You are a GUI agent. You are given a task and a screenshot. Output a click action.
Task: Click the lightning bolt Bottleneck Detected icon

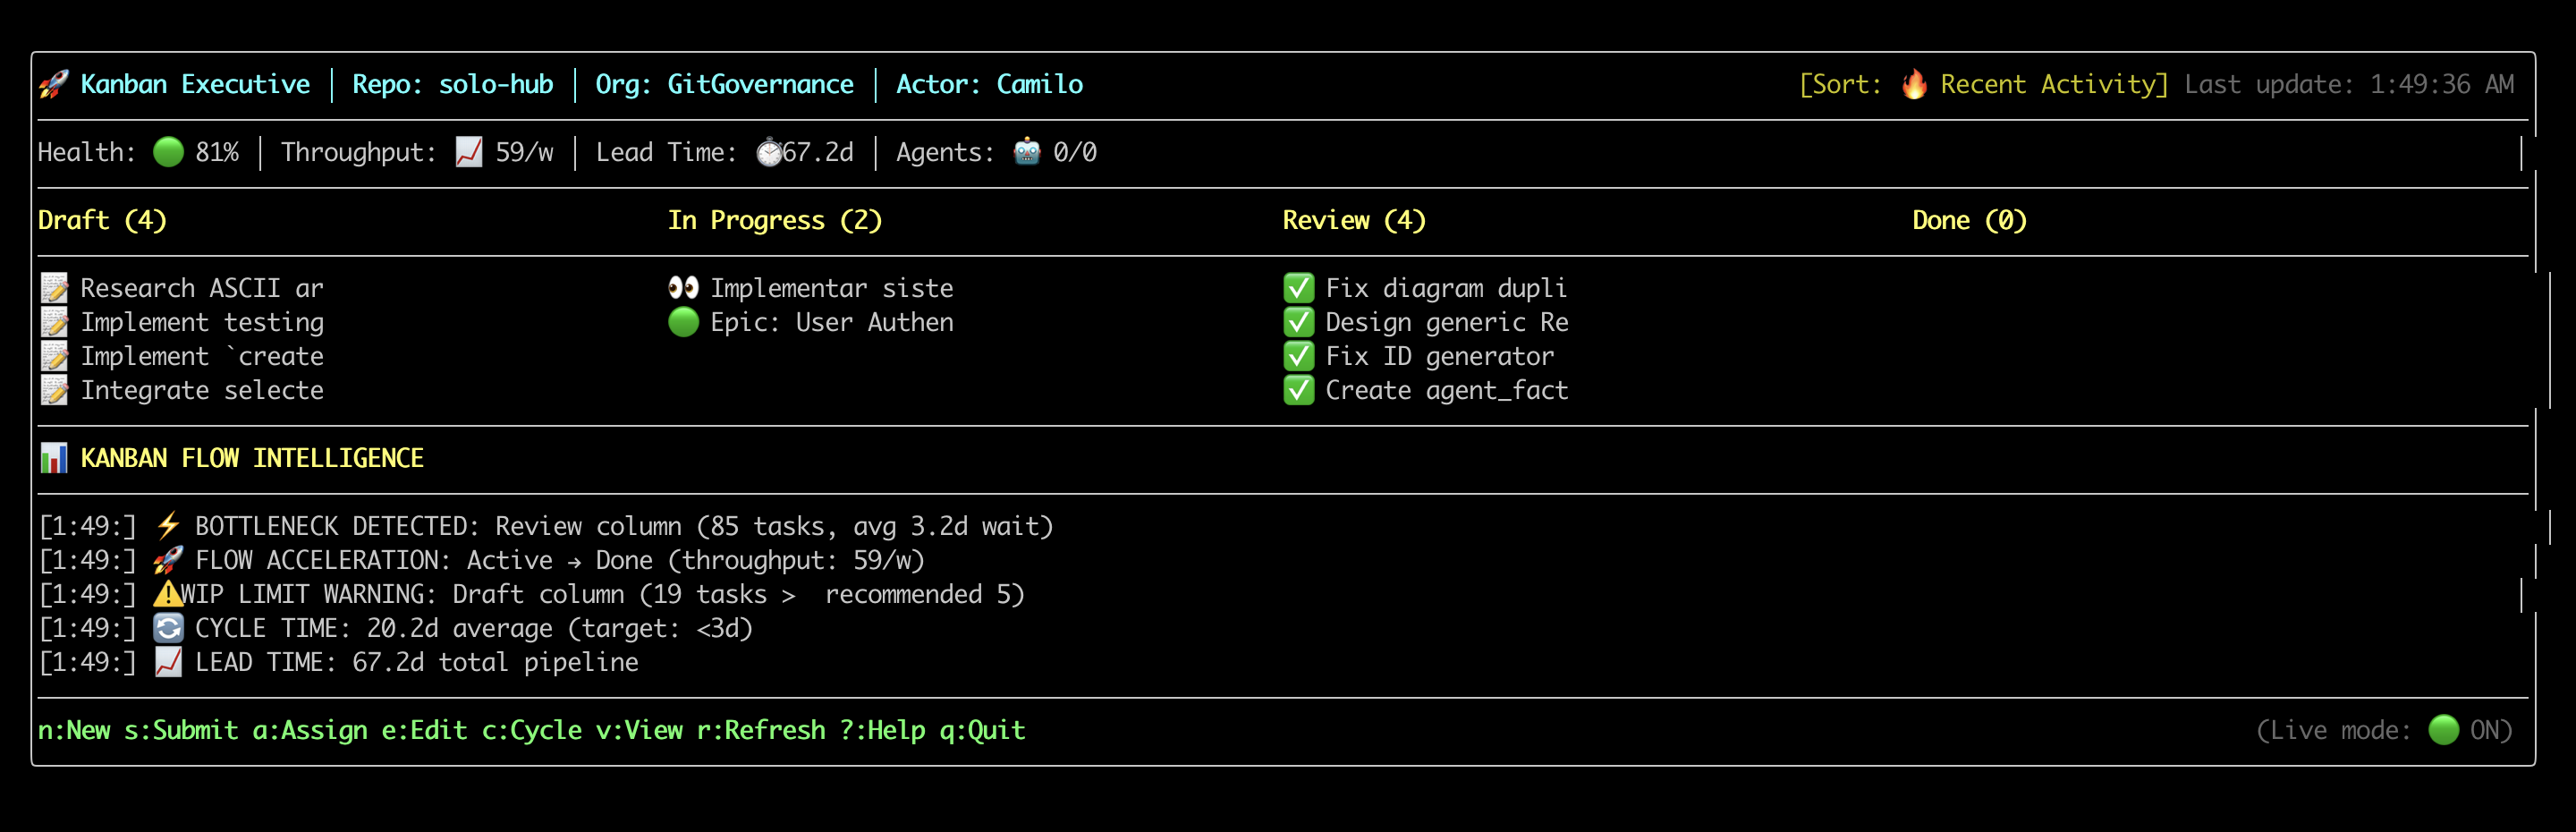pyautogui.click(x=168, y=526)
